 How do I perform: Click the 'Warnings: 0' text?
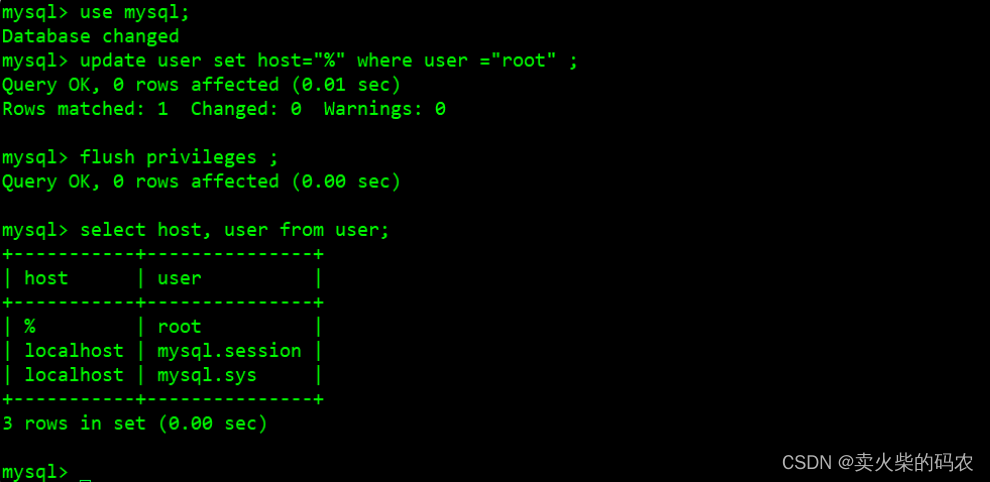click(x=385, y=109)
